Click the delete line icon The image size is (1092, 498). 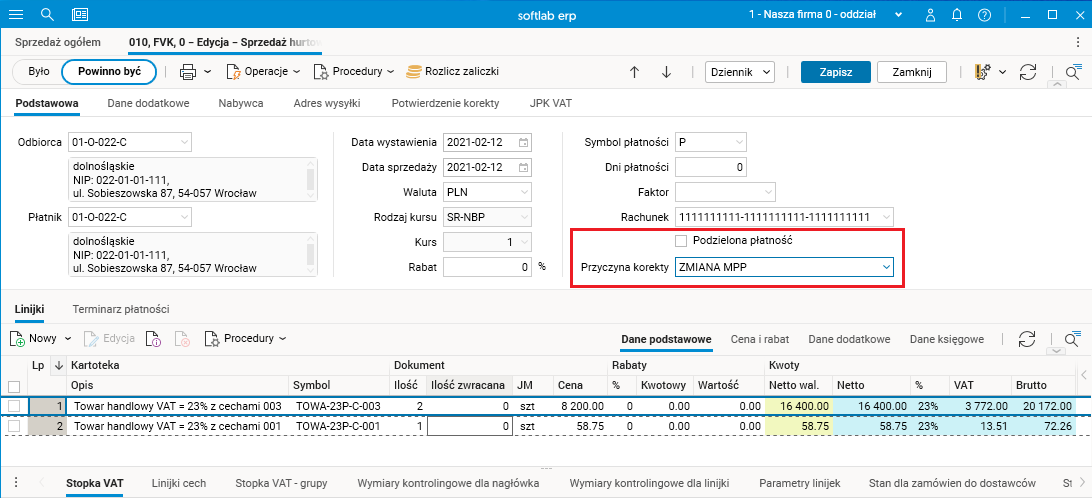tap(181, 339)
